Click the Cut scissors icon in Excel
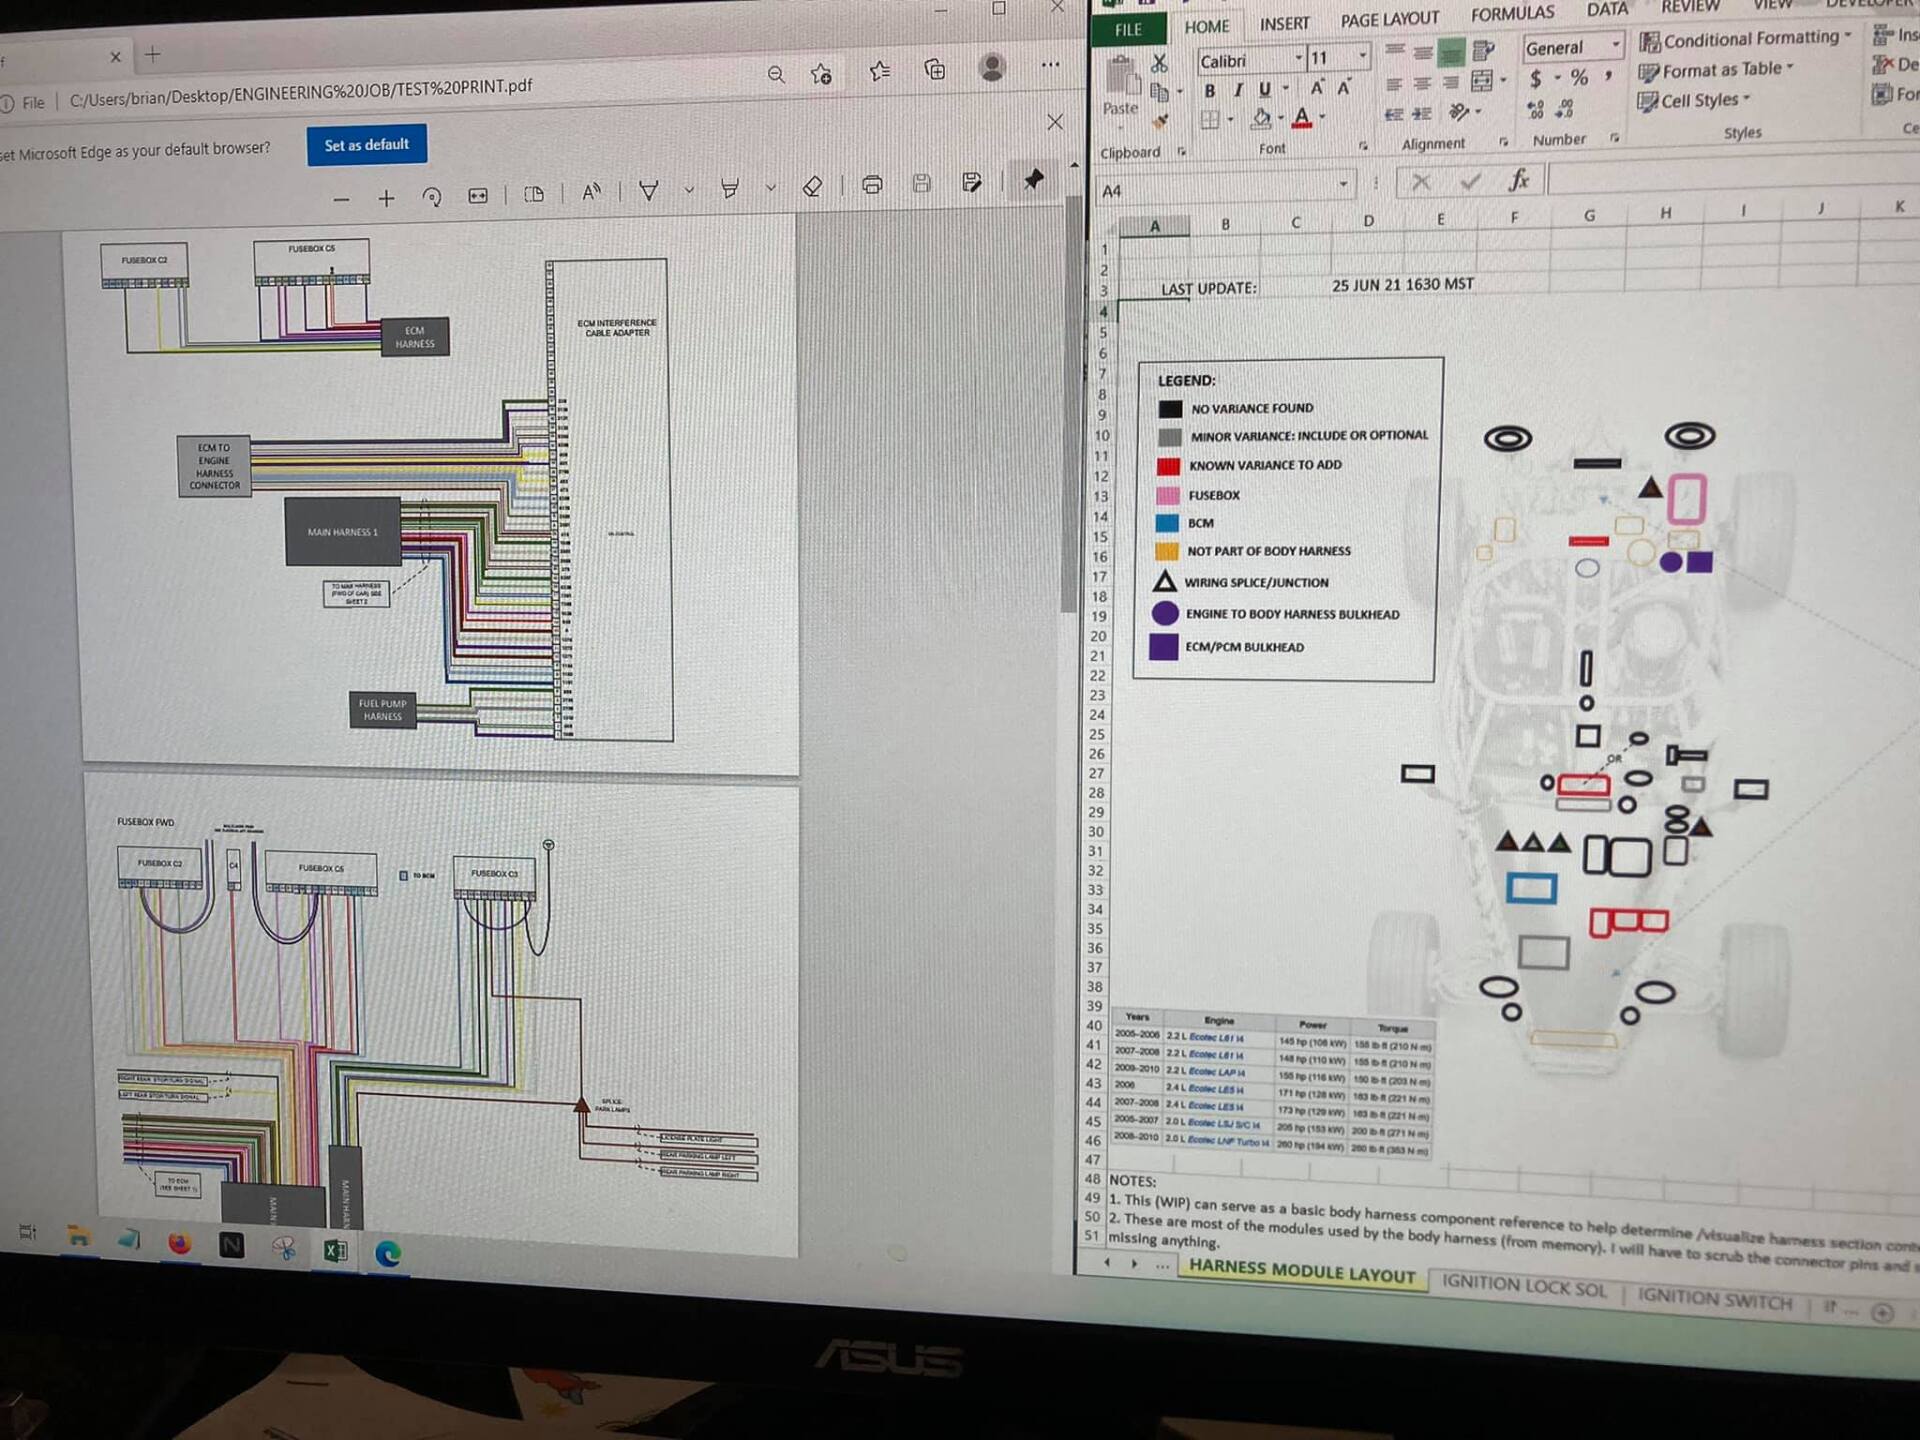This screenshot has width=1920, height=1440. click(x=1159, y=64)
